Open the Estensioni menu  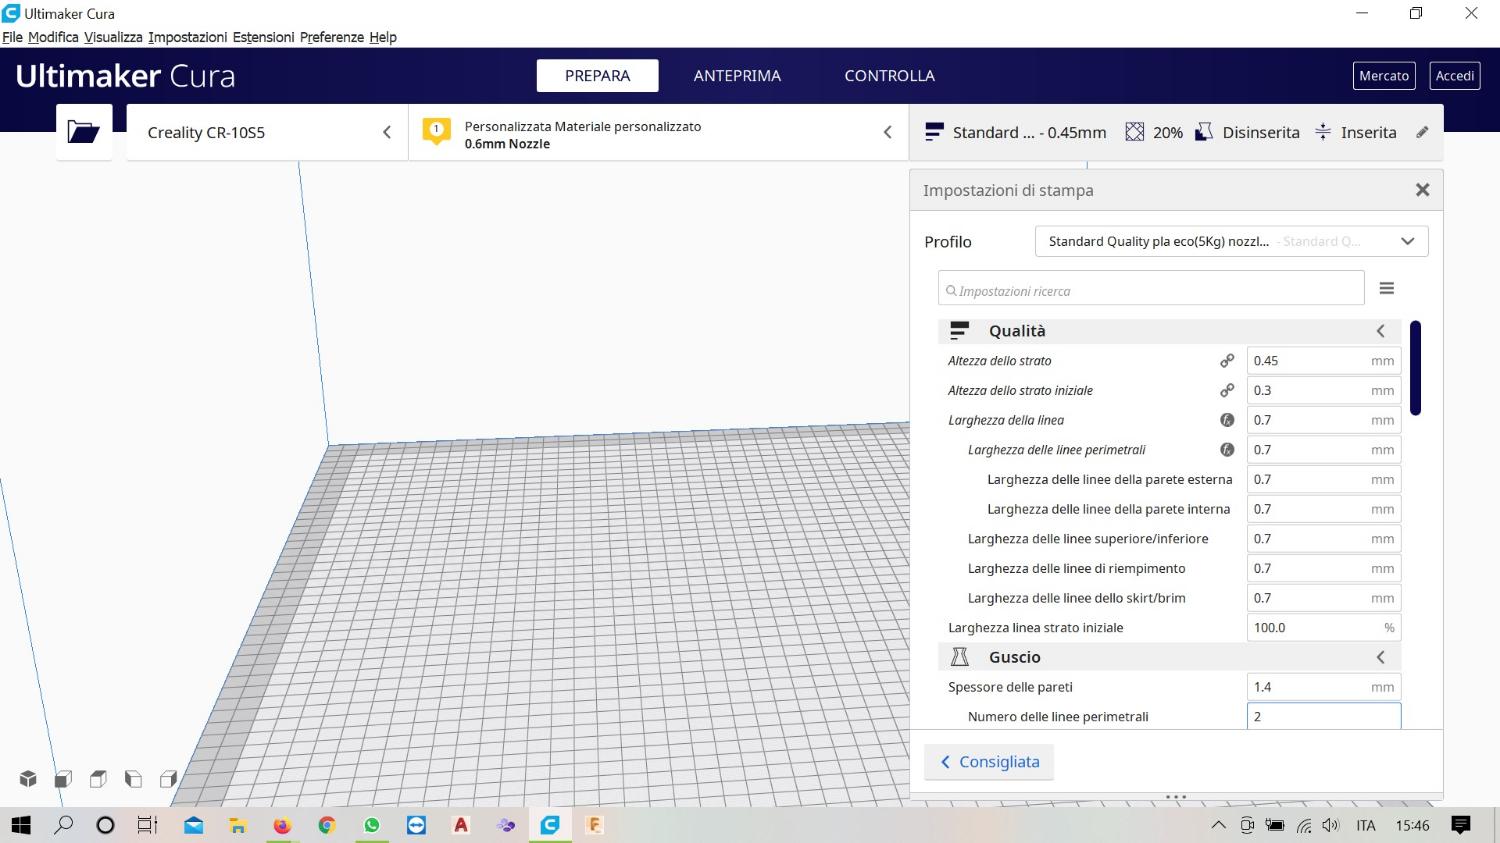[x=264, y=37]
